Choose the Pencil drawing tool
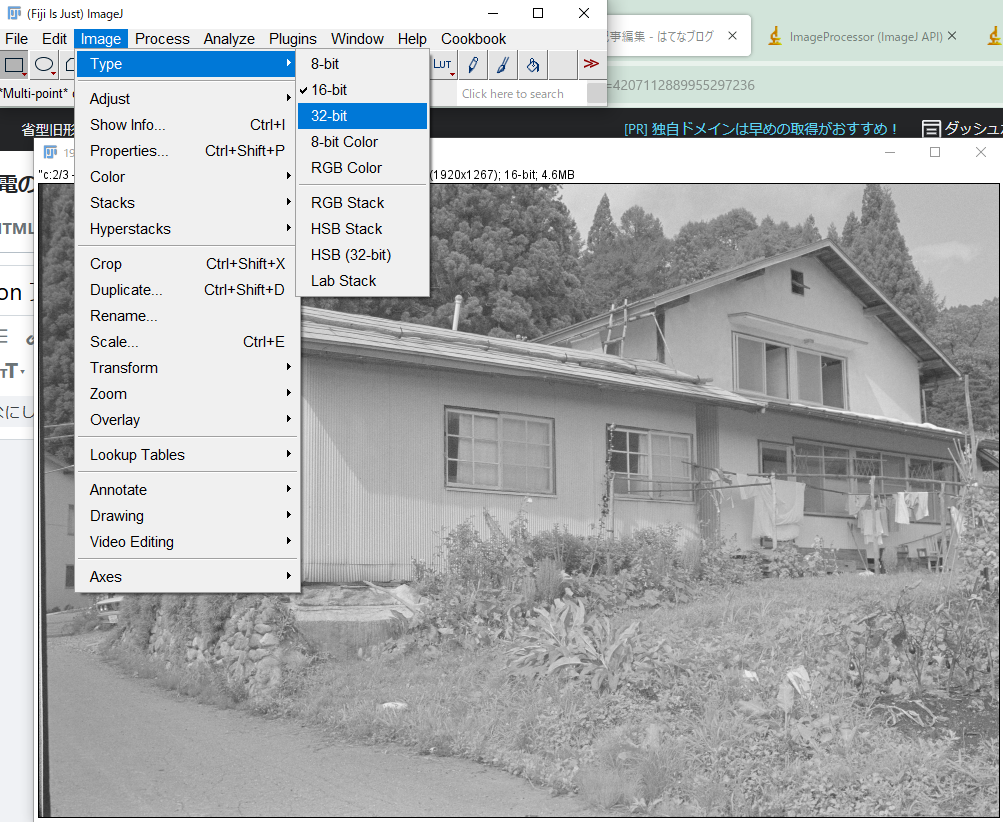Image resolution: width=1003 pixels, height=822 pixels. 471,64
